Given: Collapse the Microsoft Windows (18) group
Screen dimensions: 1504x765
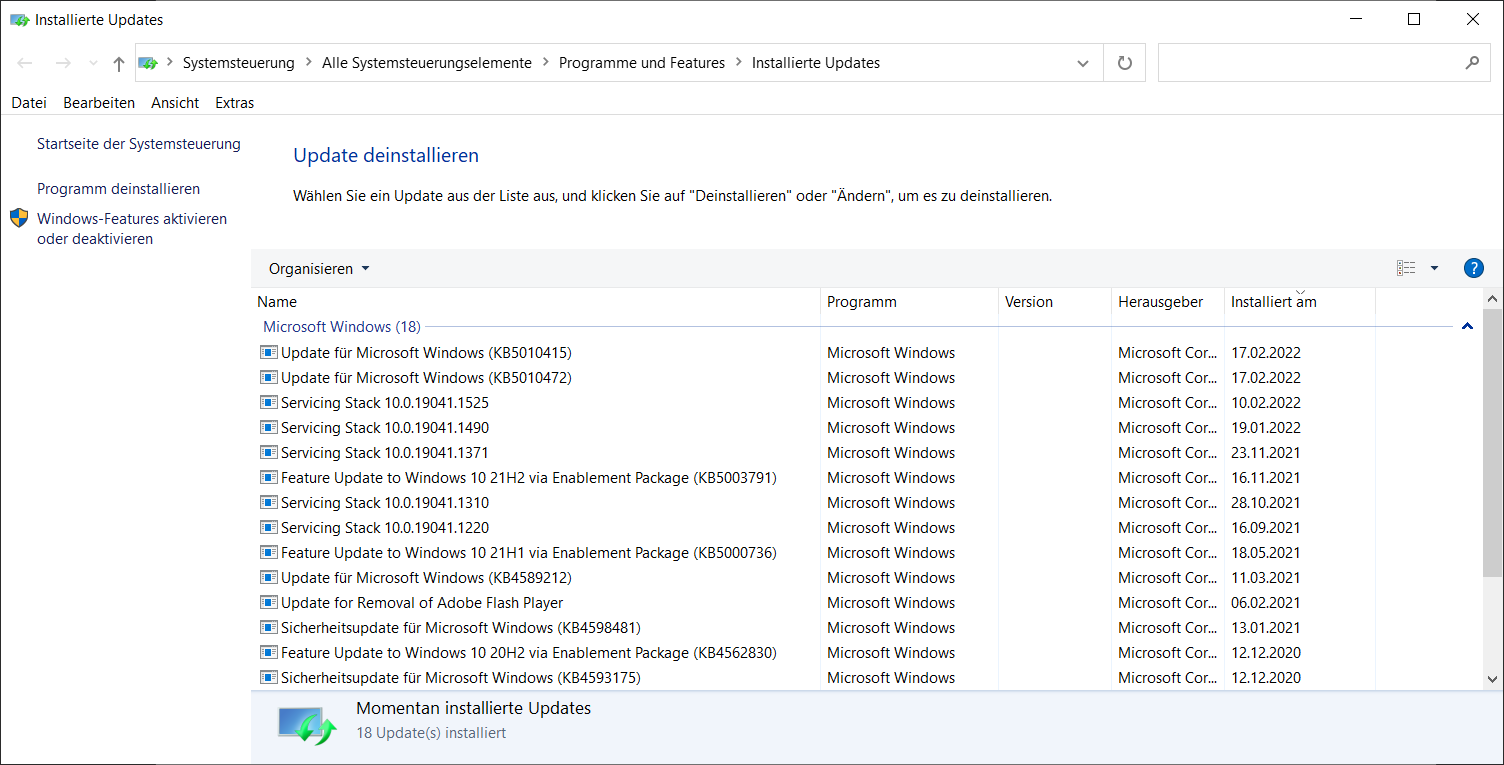Looking at the screenshot, I should coord(1467,327).
